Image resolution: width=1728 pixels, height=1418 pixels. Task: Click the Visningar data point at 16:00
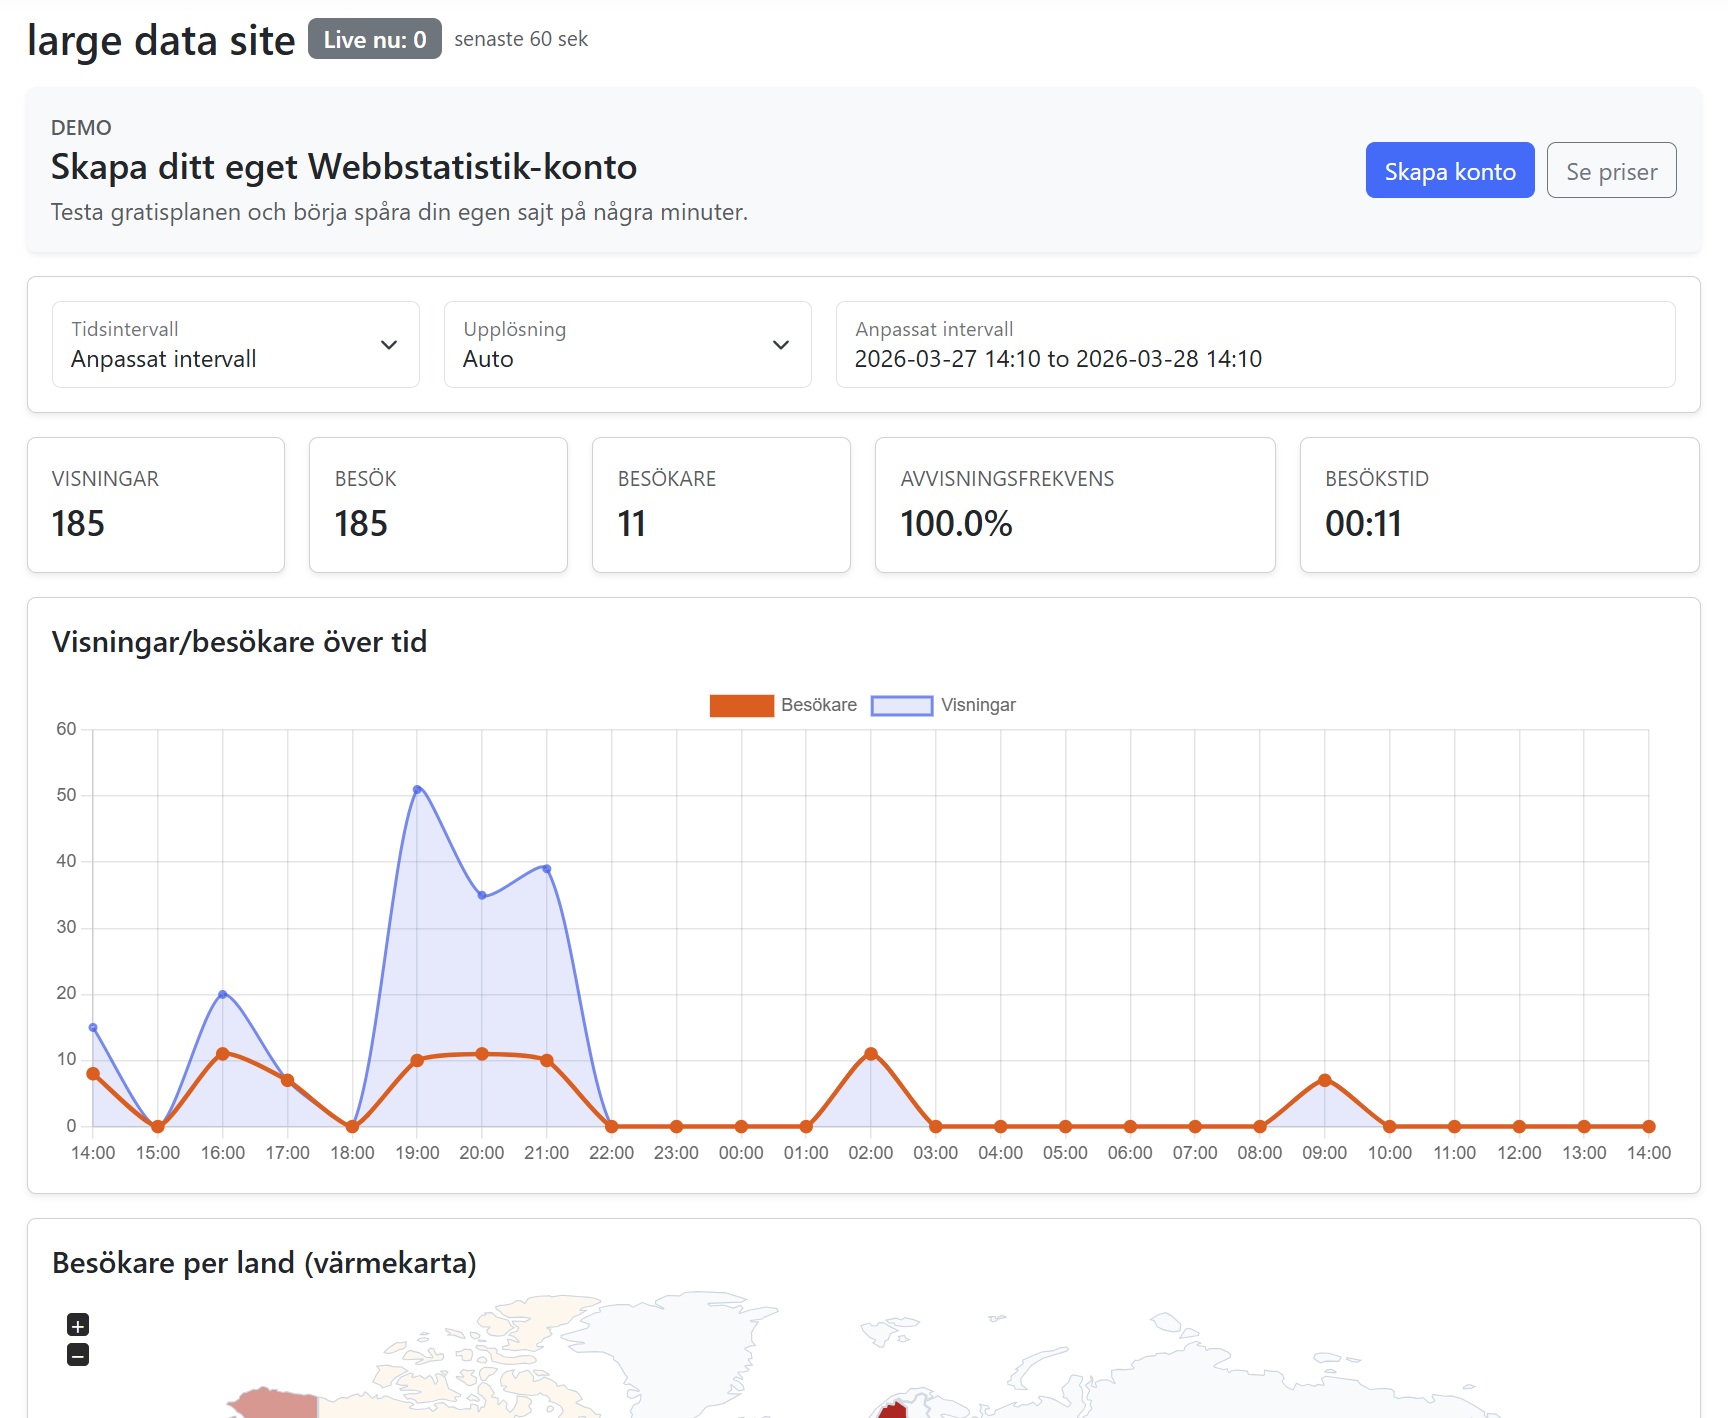pyautogui.click(x=223, y=994)
